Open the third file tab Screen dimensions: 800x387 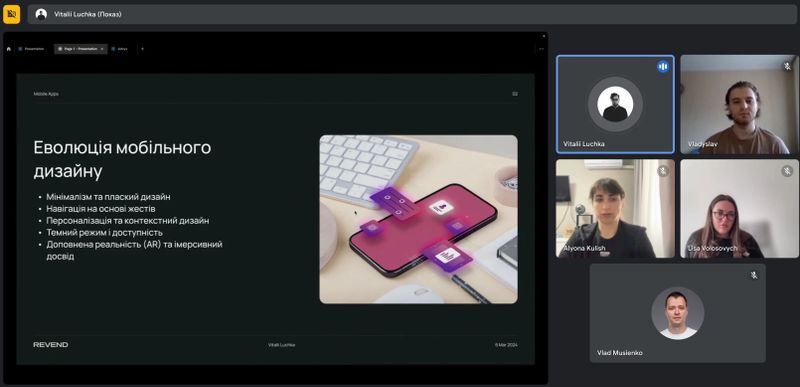pos(121,49)
